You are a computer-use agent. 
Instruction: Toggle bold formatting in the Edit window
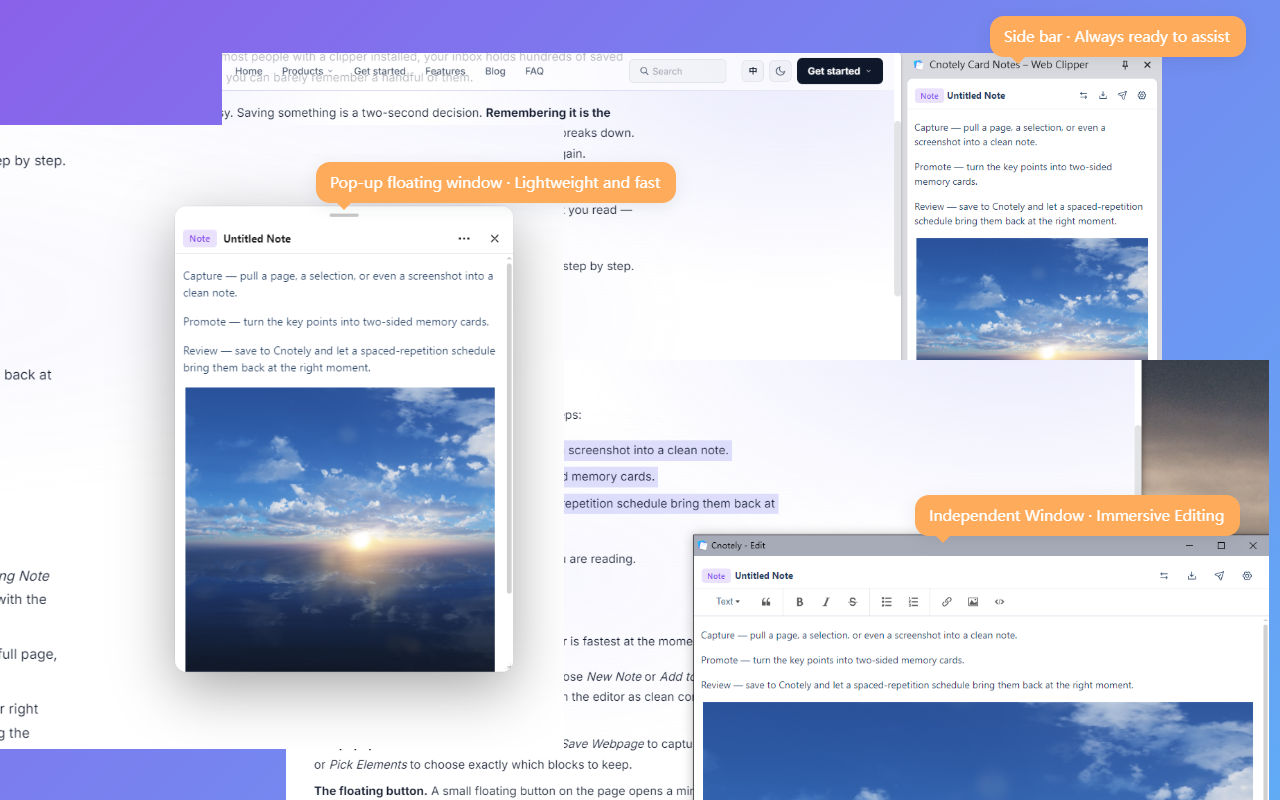[799, 602]
